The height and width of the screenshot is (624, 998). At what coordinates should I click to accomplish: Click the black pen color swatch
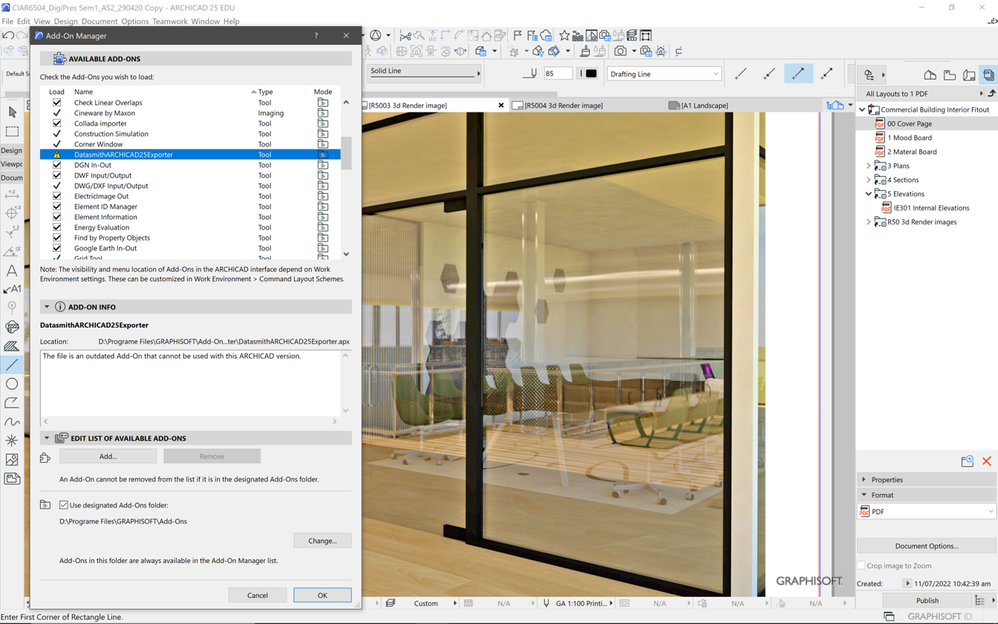[591, 73]
